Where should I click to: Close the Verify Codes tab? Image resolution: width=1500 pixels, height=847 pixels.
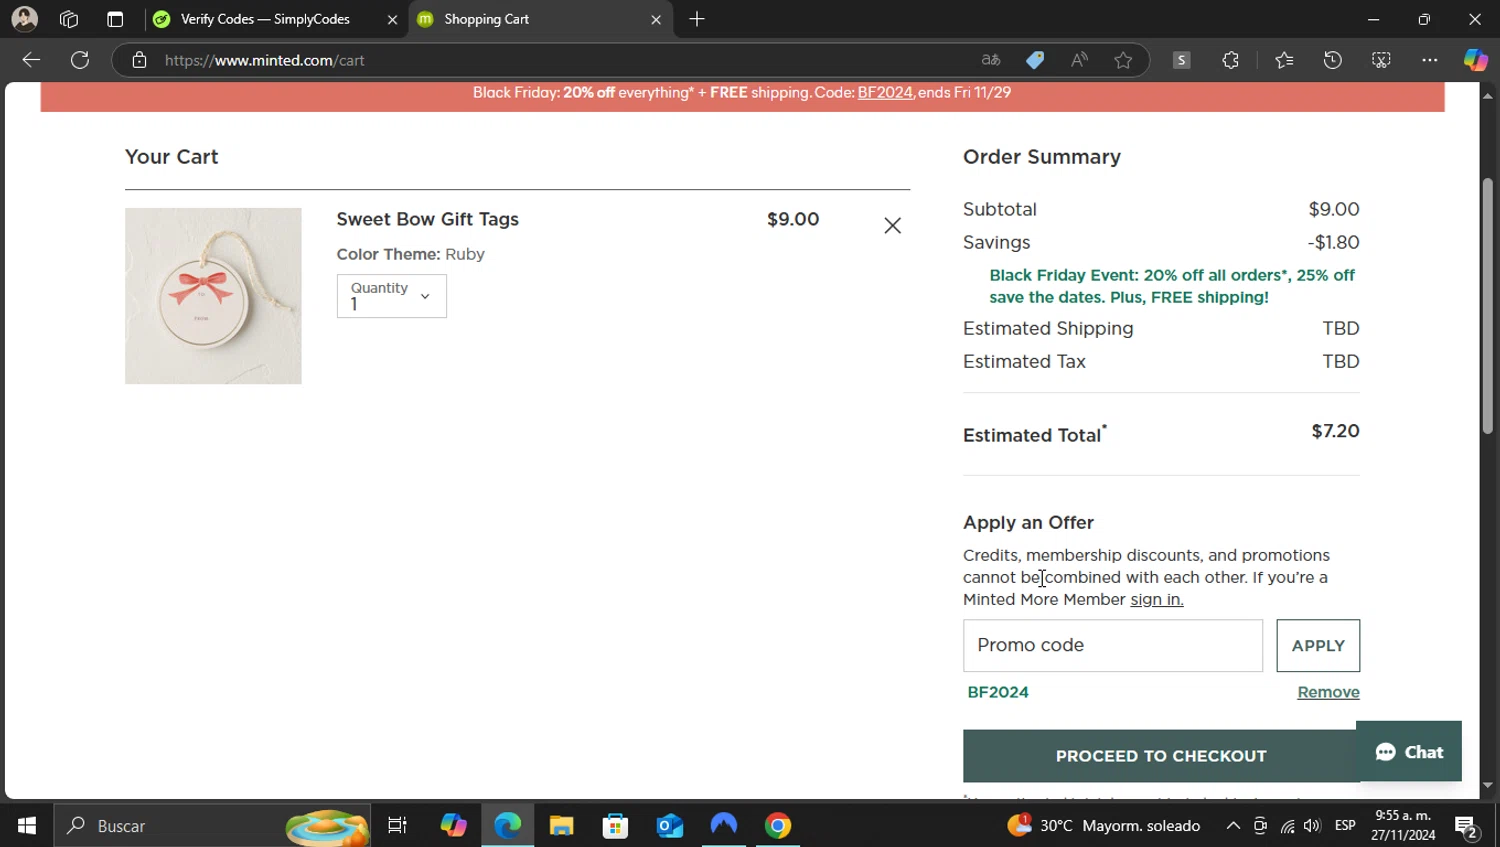click(392, 20)
